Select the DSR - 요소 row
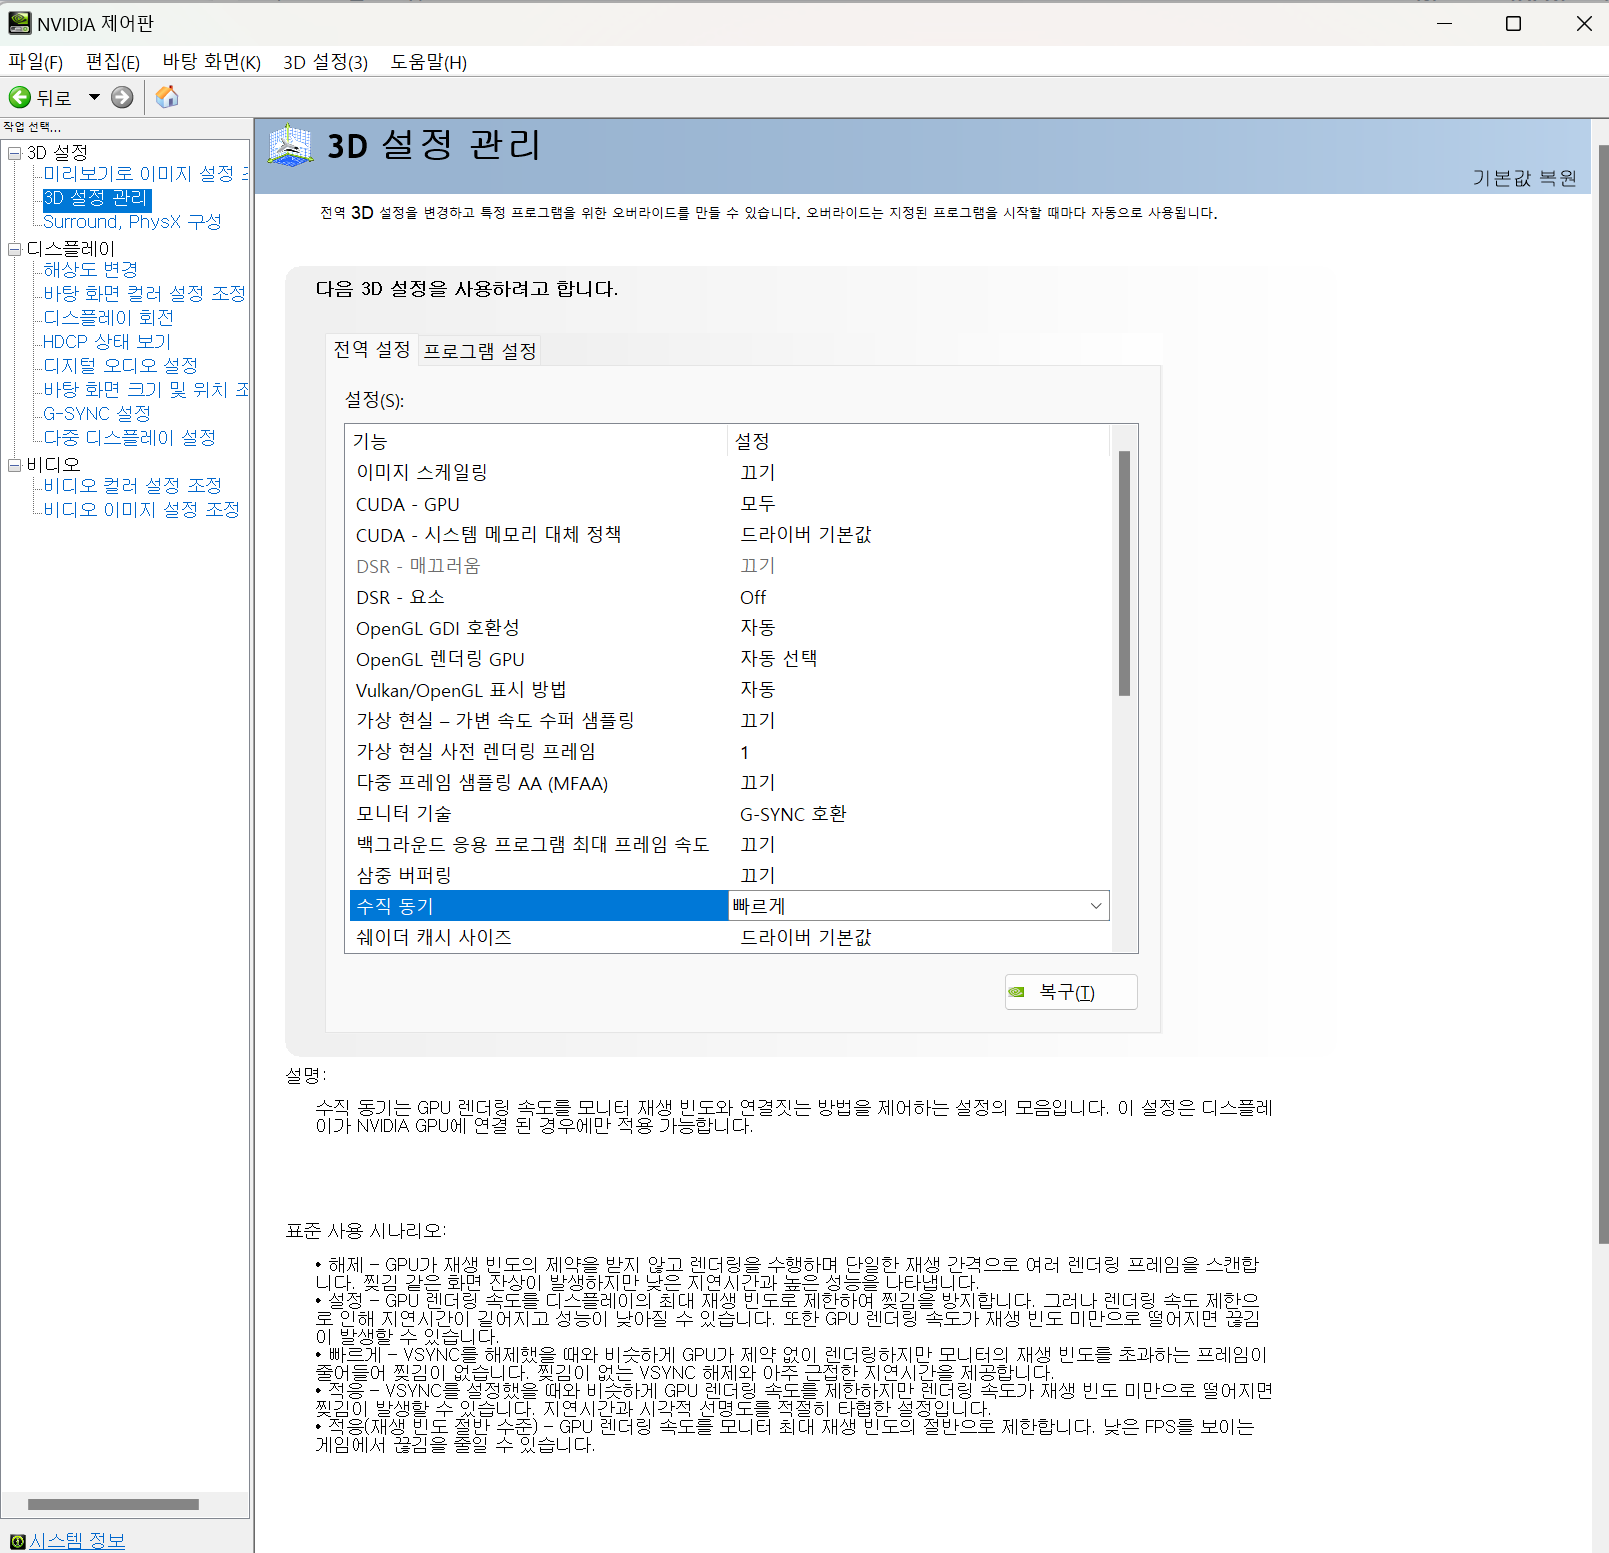 729,597
